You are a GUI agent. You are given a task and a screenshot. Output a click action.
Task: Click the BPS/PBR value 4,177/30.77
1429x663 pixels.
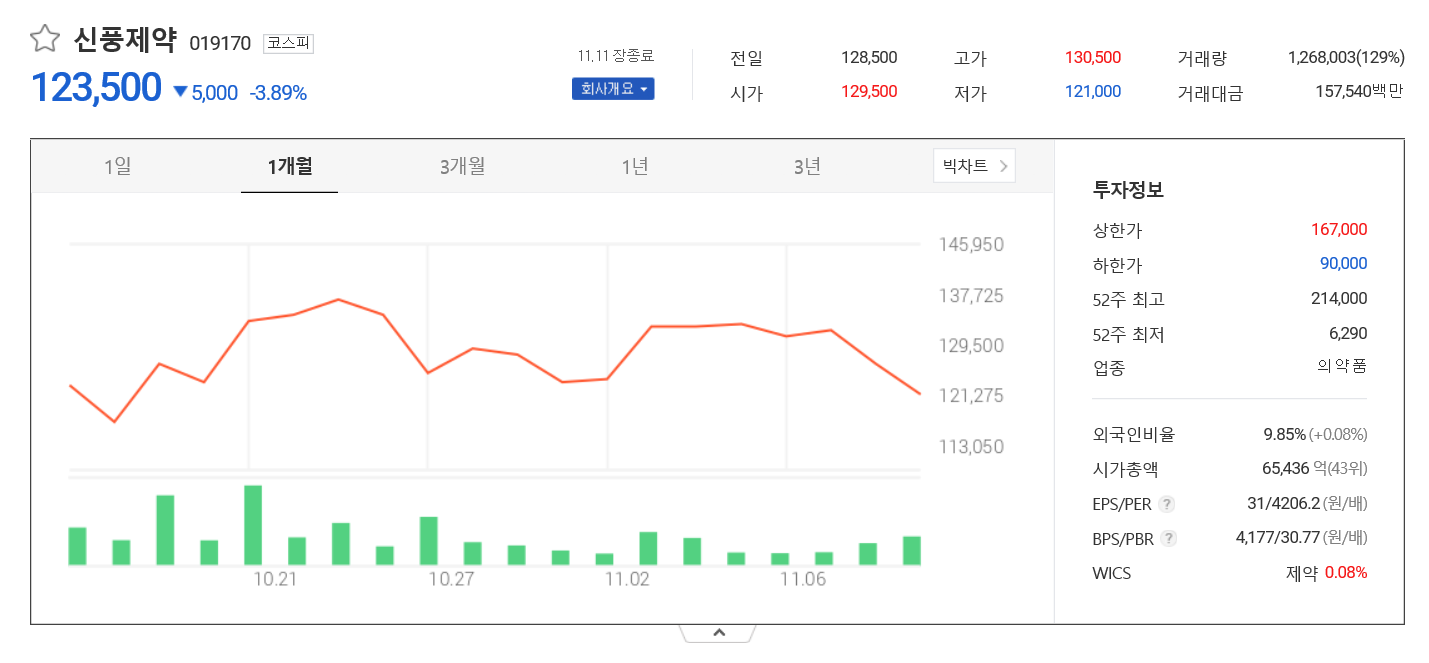click(x=1278, y=538)
